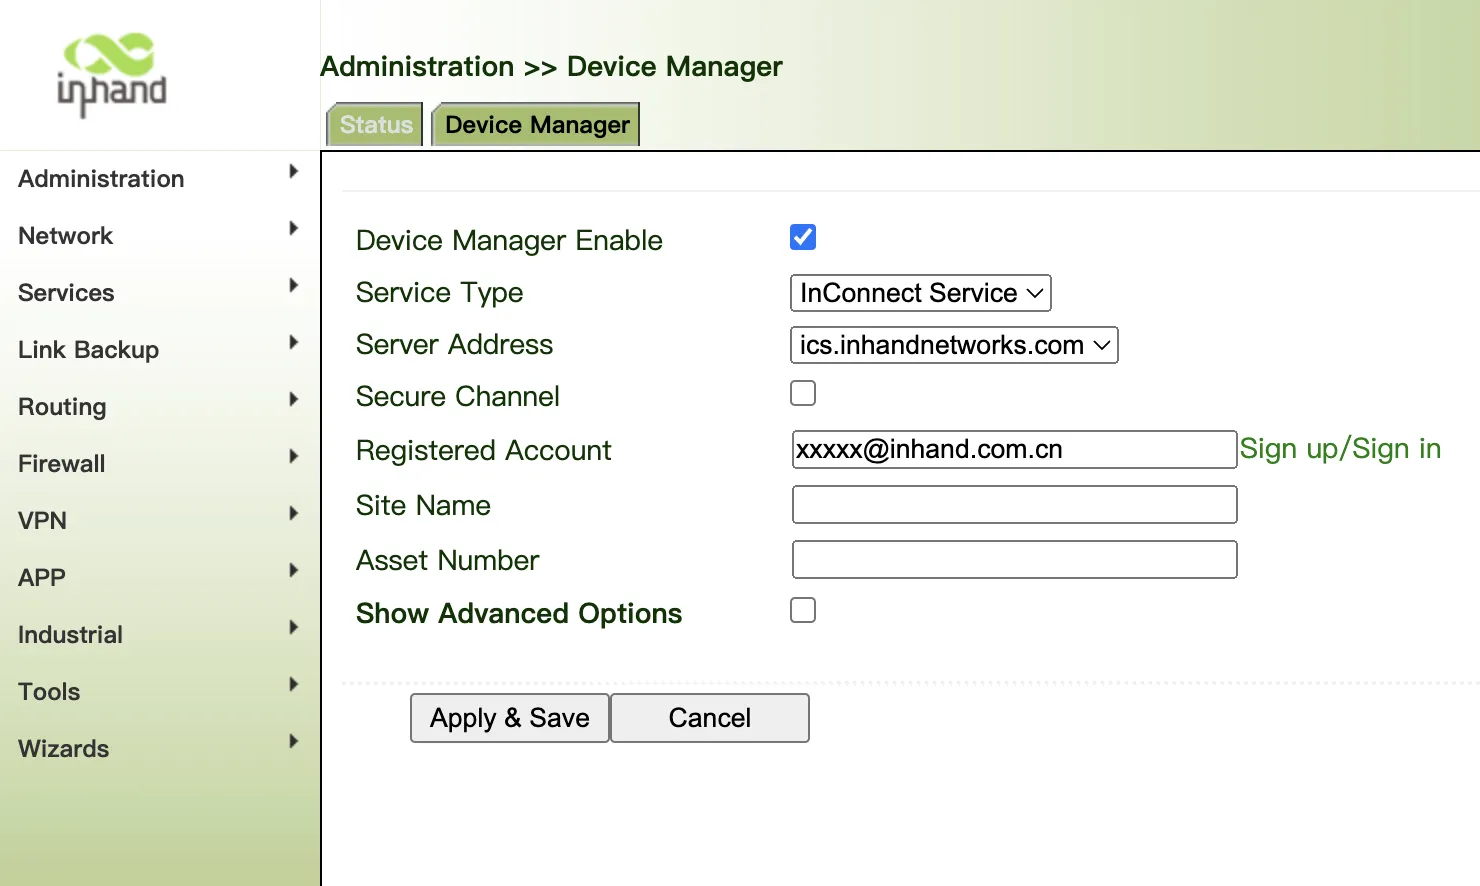Click the Cancel button
Image resolution: width=1480 pixels, height=886 pixels.
[710, 718]
